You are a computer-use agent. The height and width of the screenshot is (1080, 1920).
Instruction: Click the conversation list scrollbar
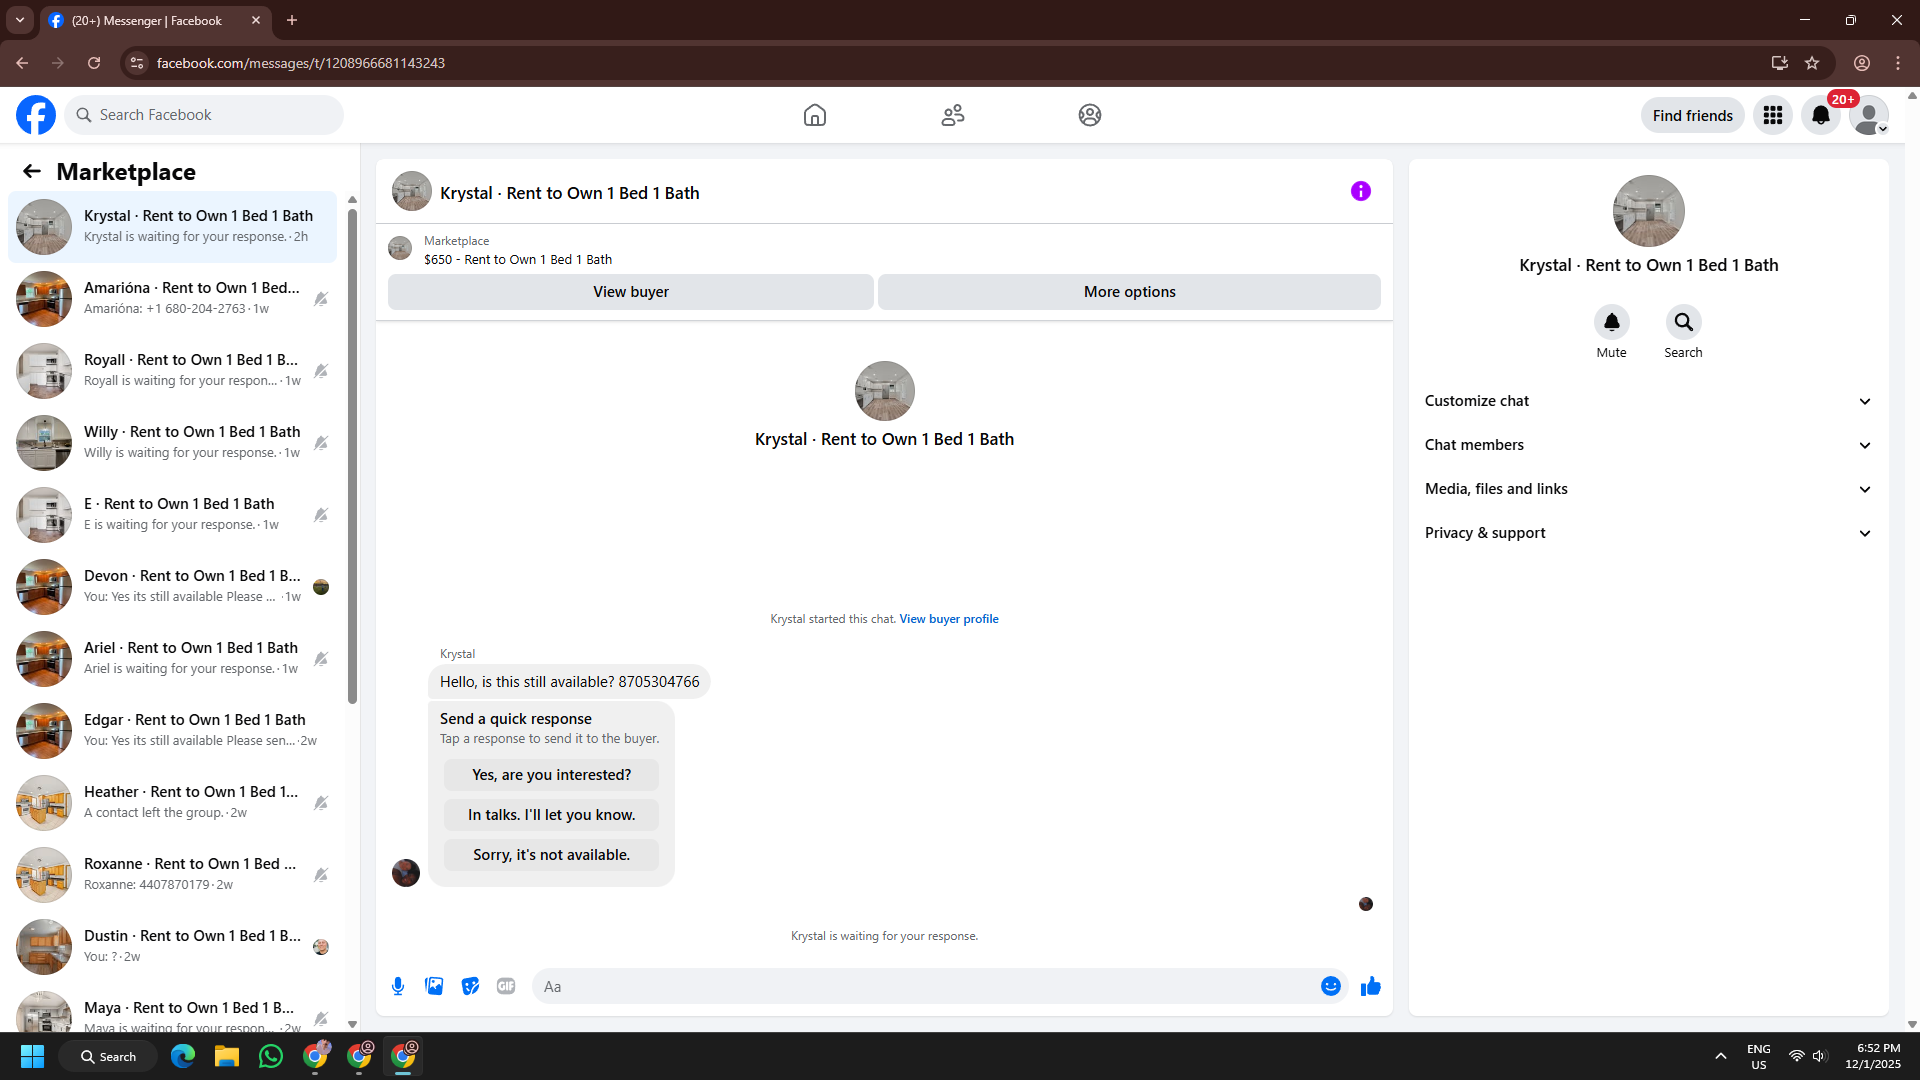(x=352, y=455)
